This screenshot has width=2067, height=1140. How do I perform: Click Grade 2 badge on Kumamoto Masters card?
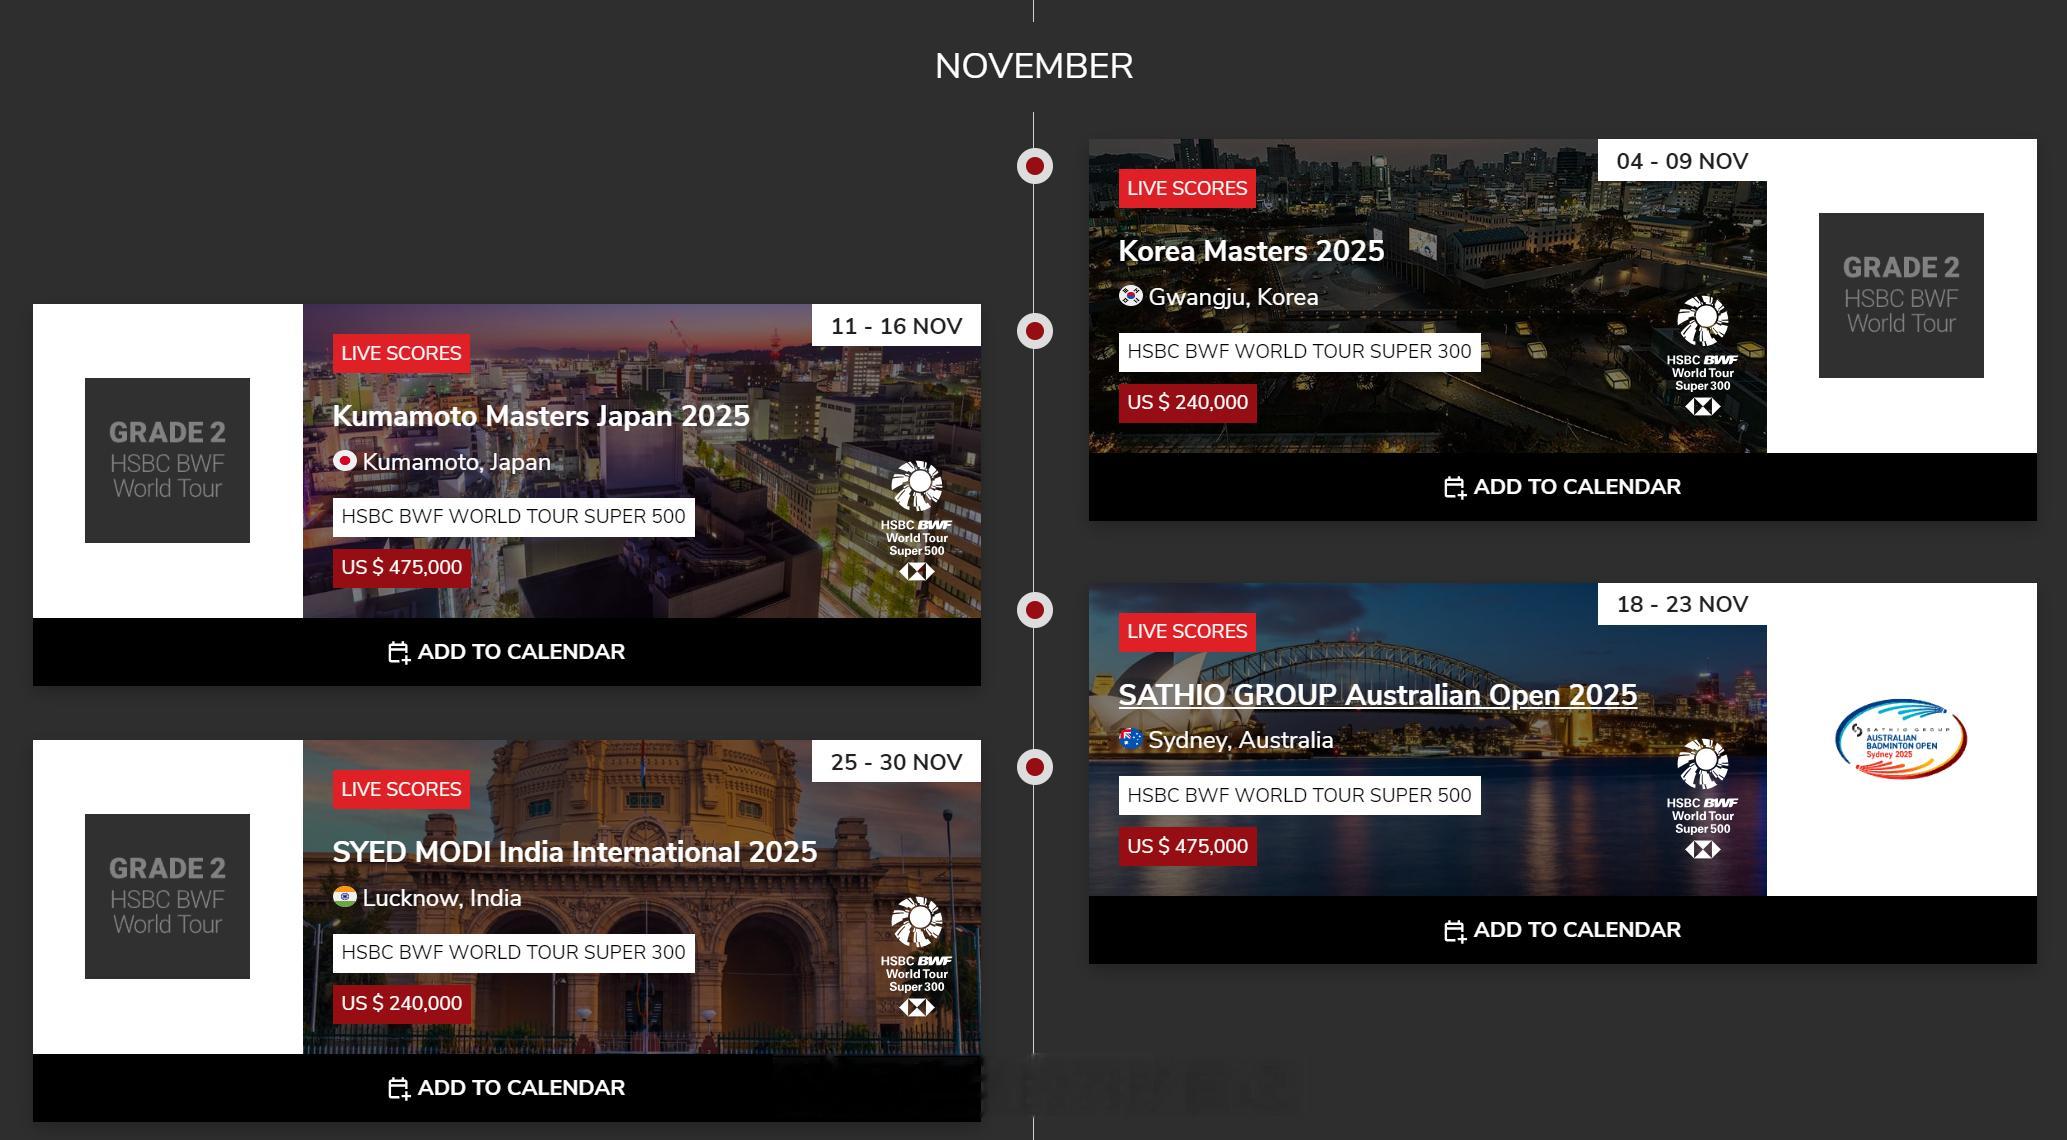167,460
